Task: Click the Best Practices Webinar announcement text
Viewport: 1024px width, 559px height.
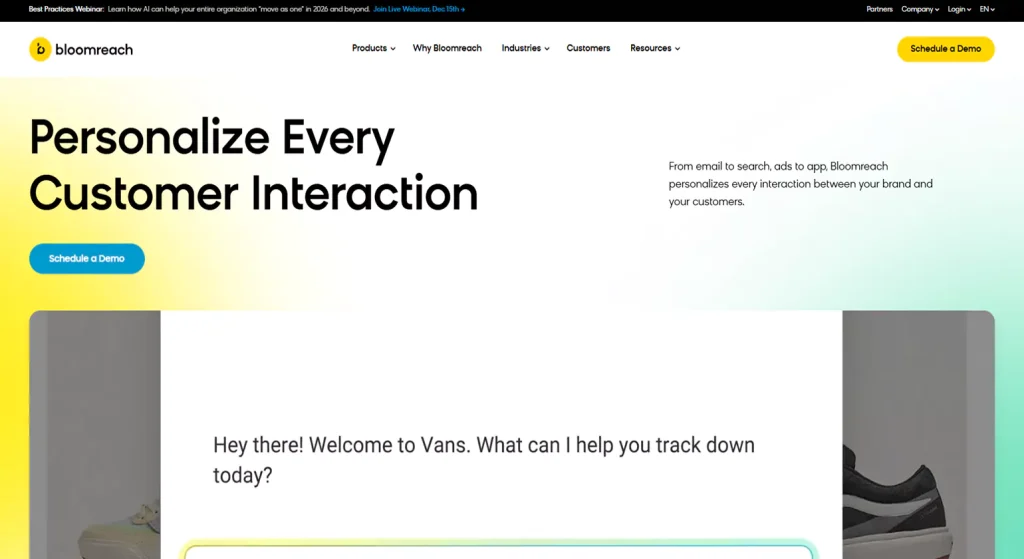Action: click(x=199, y=9)
